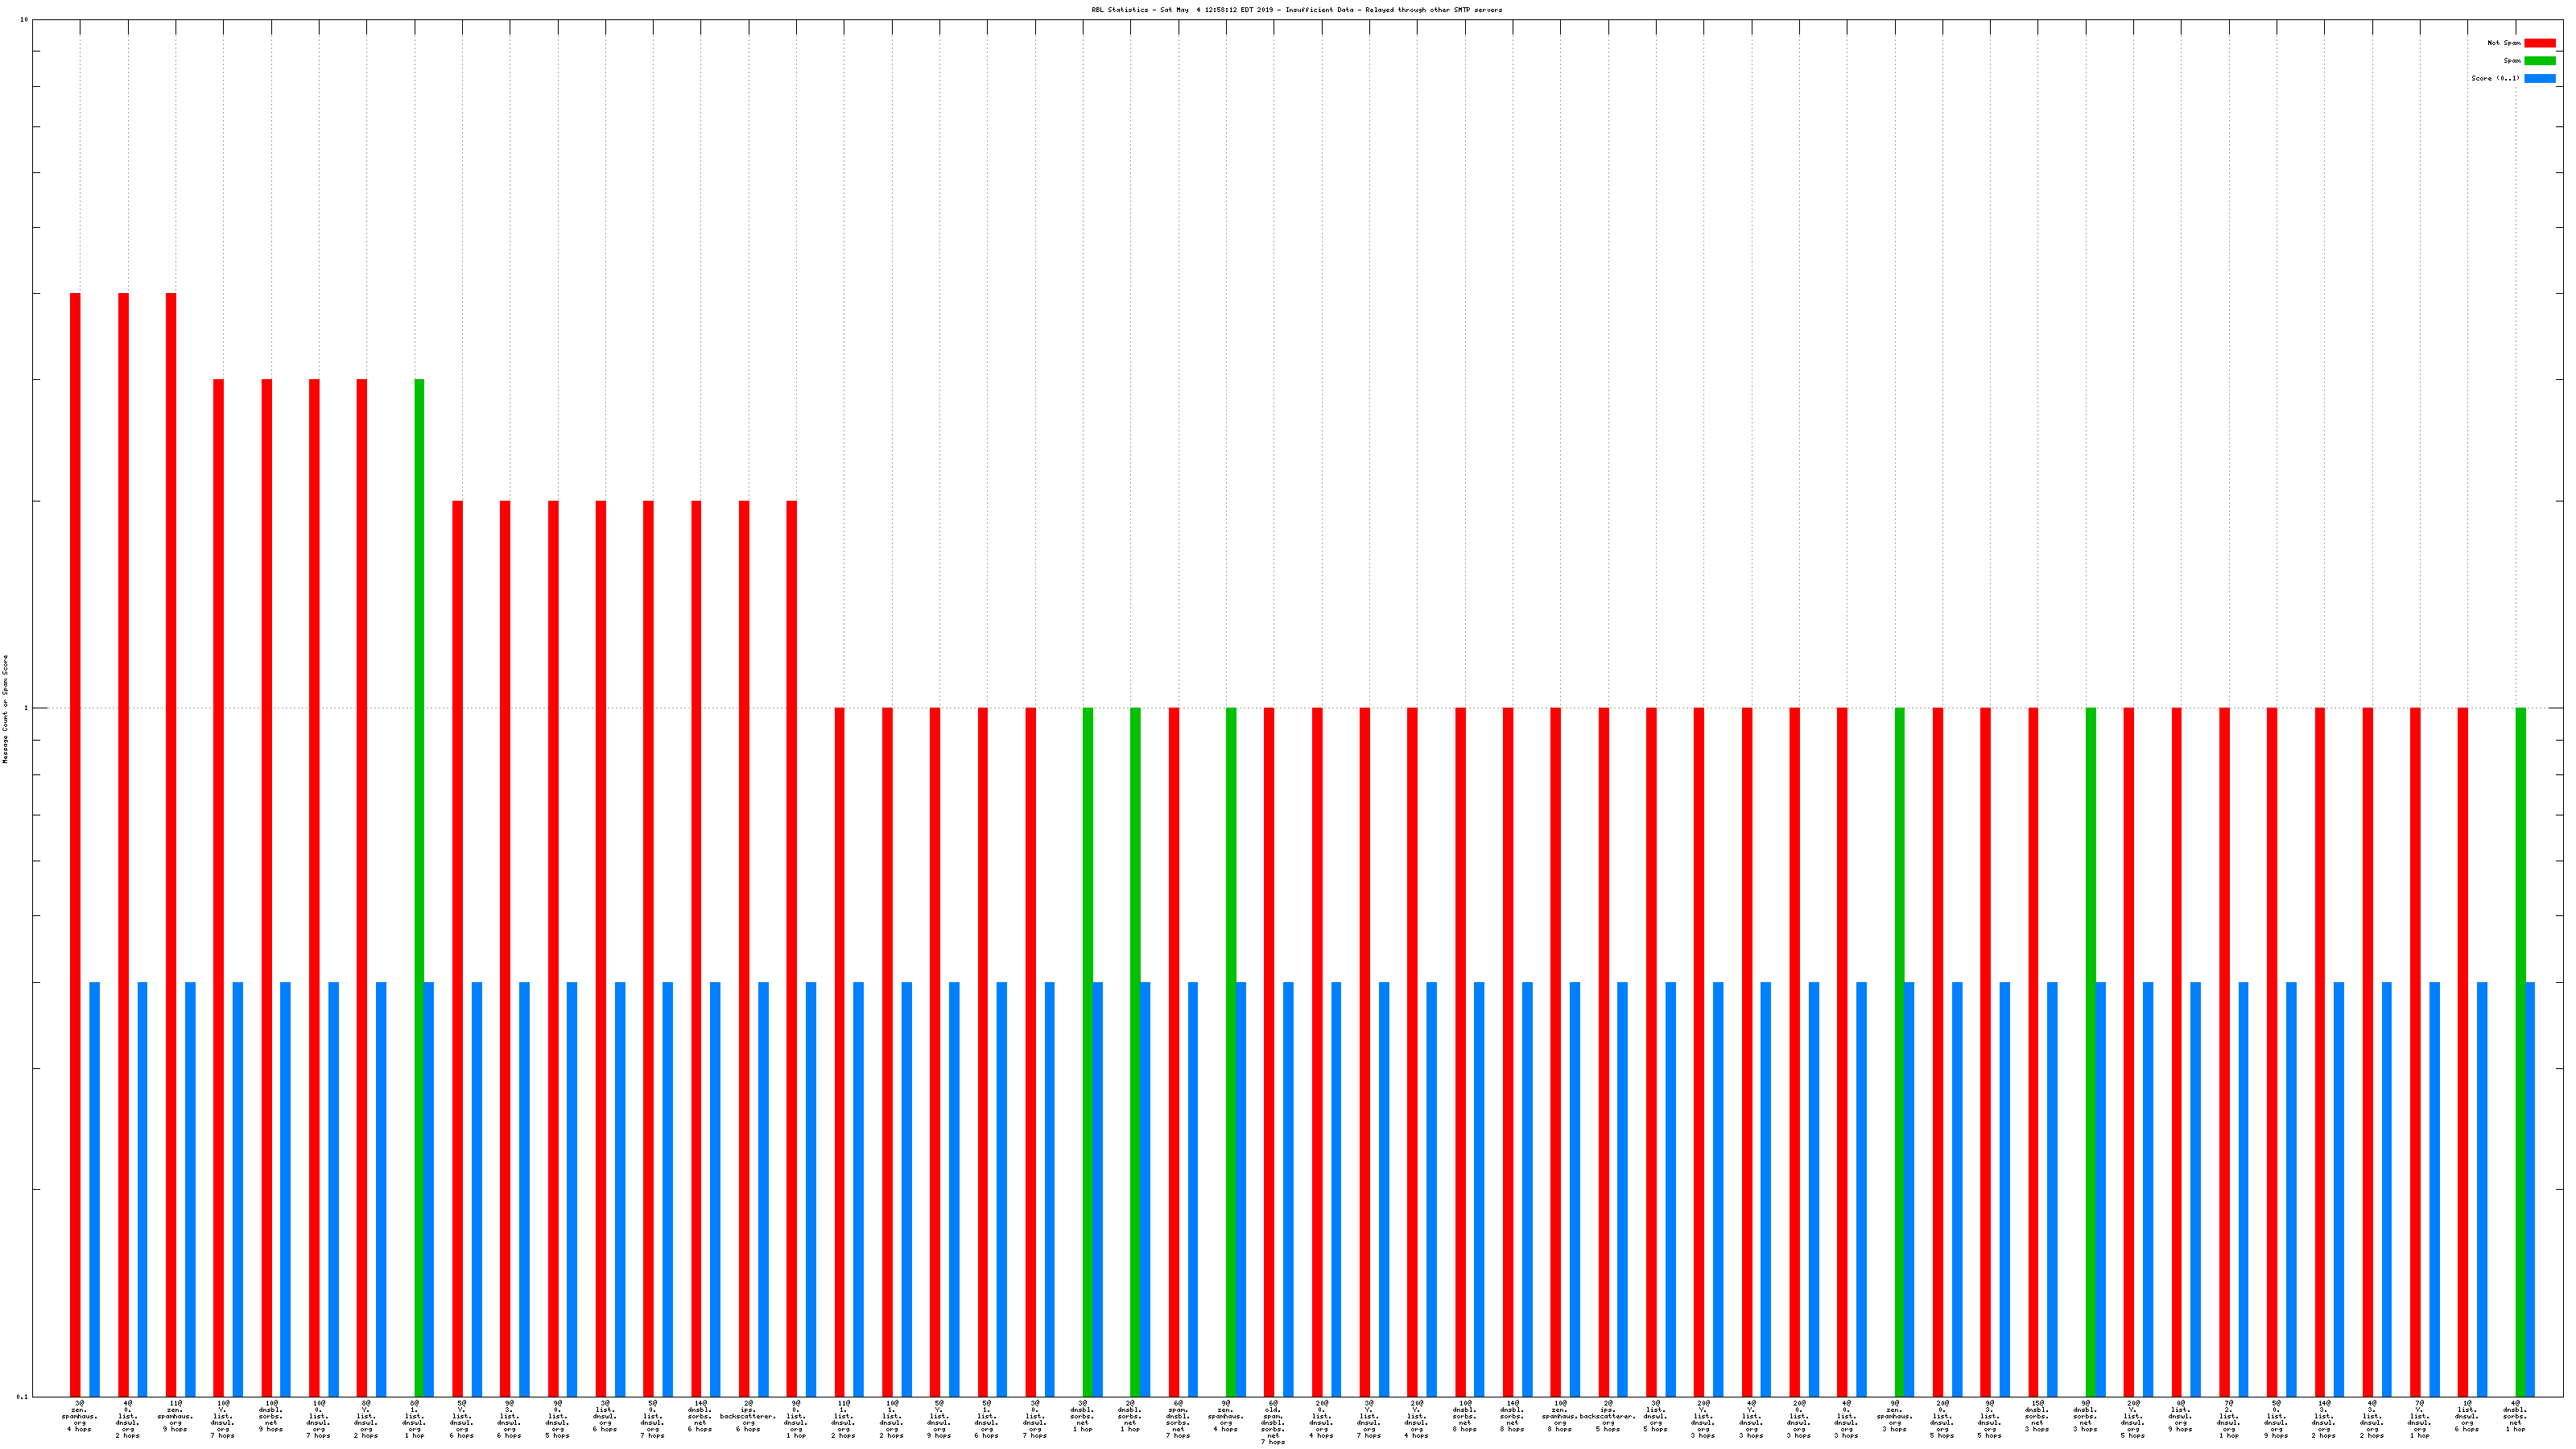The height and width of the screenshot is (1449, 2576).
Task: Click the 'old.spam.dnsbl.sorbs.net 7 hops' x-axis label
Action: click(x=1272, y=1422)
